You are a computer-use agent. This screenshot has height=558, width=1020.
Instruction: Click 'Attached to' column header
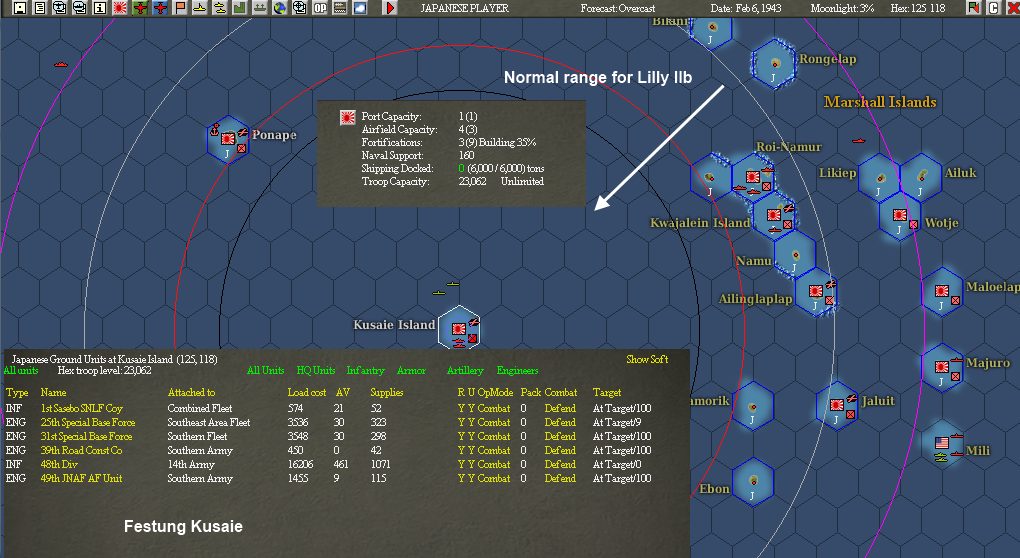[191, 392]
